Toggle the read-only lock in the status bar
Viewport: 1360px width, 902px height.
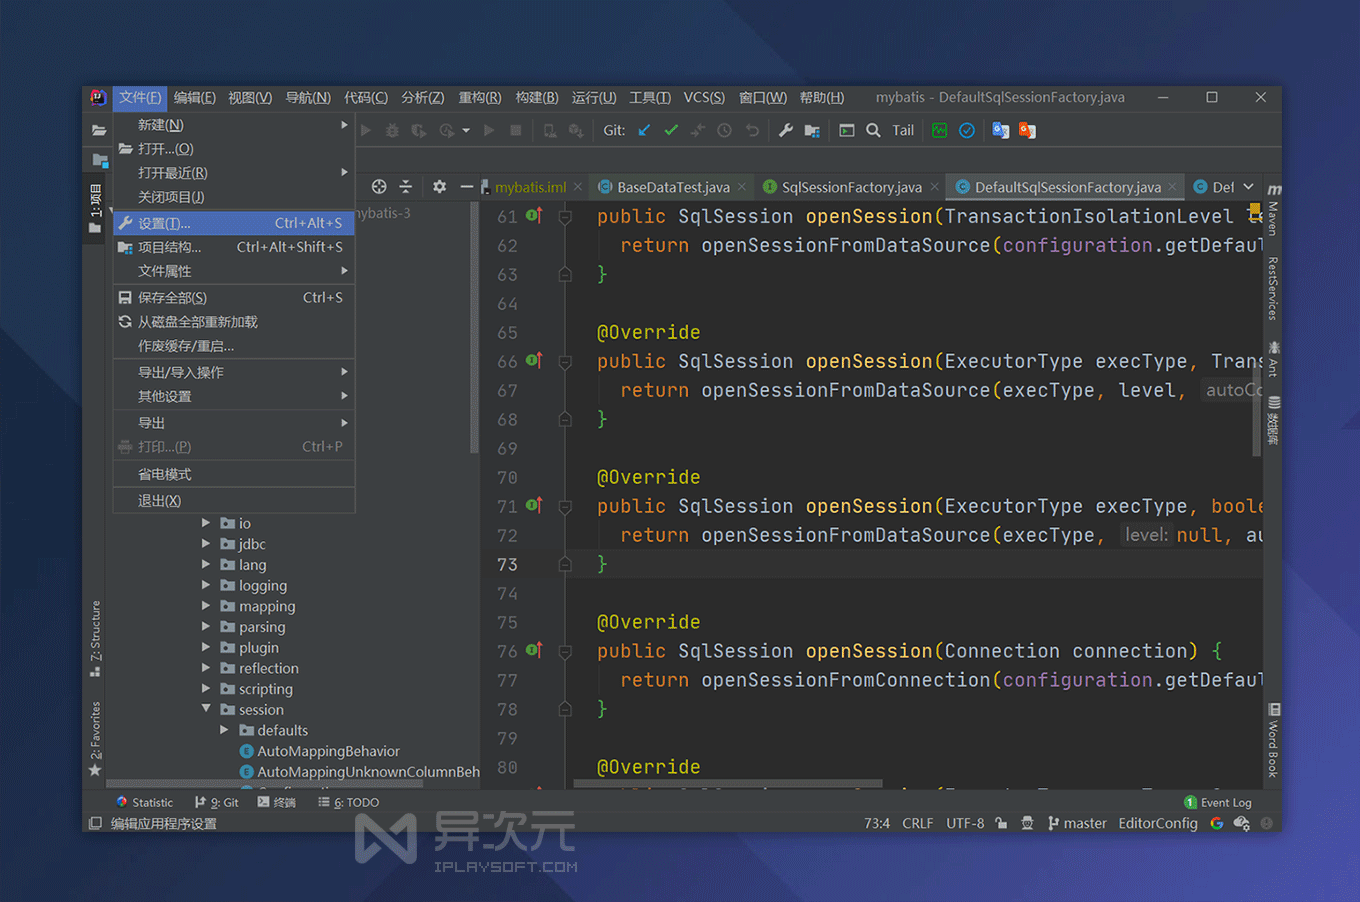[x=1001, y=823]
